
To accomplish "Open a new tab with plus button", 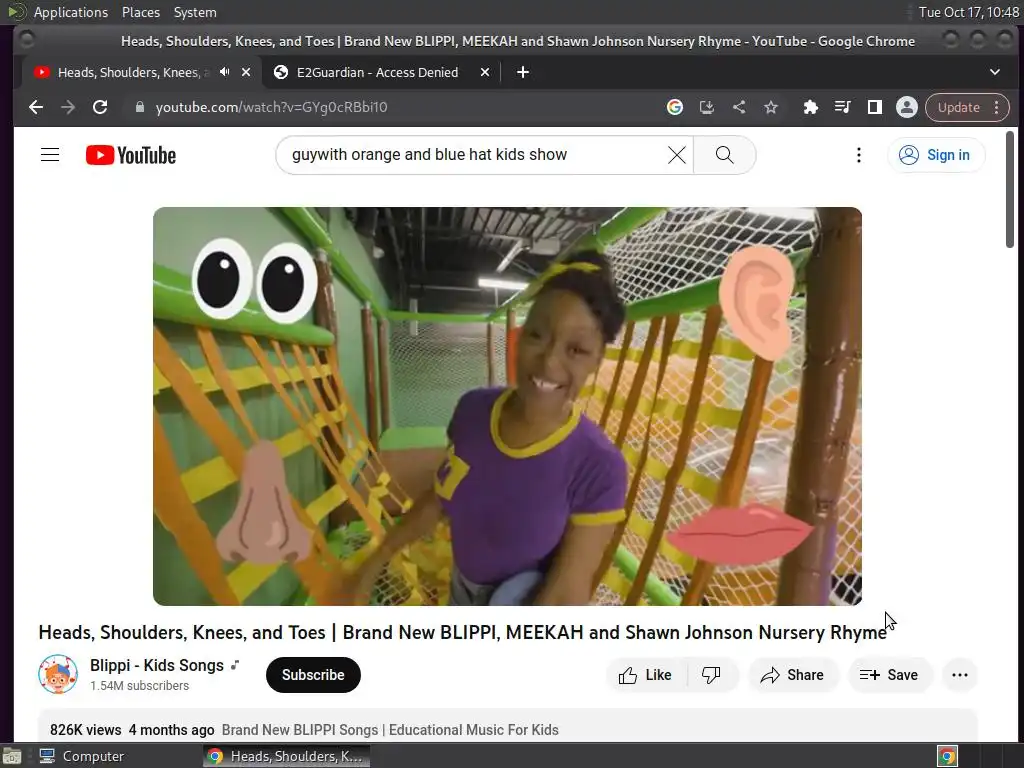I will tap(522, 72).
